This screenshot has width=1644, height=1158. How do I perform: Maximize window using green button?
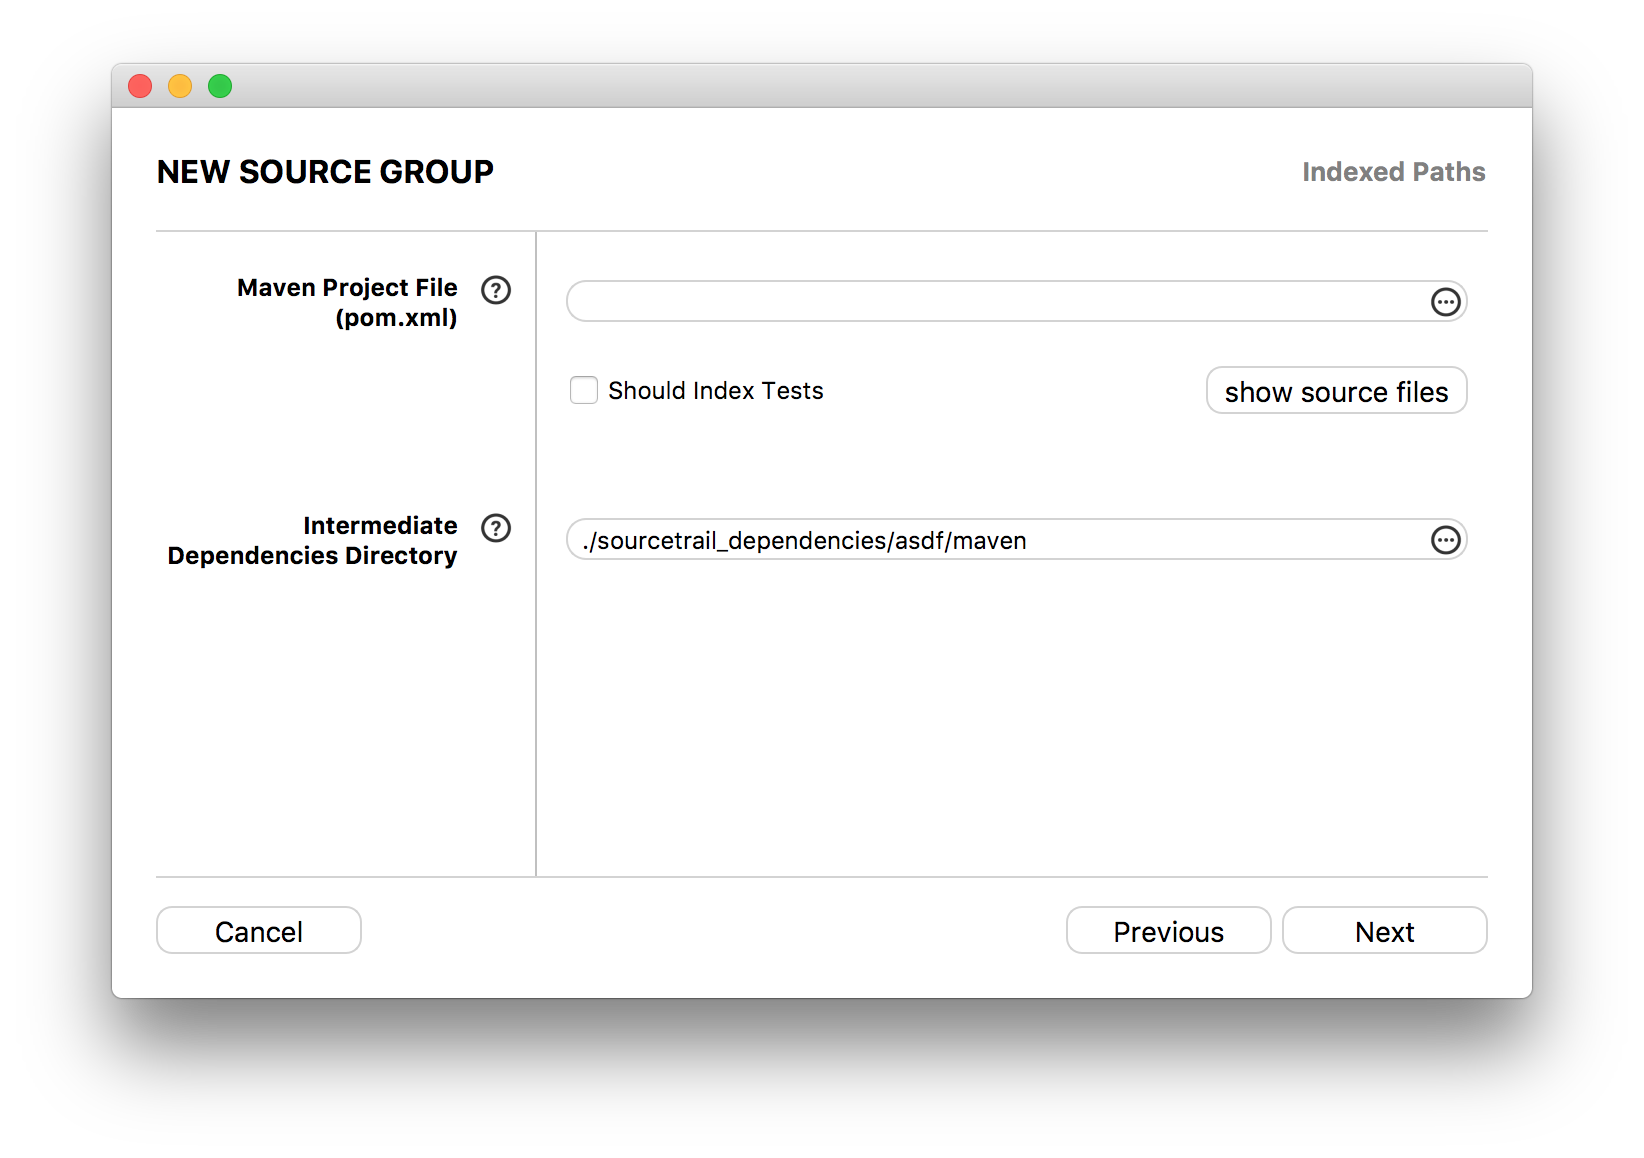(x=220, y=87)
